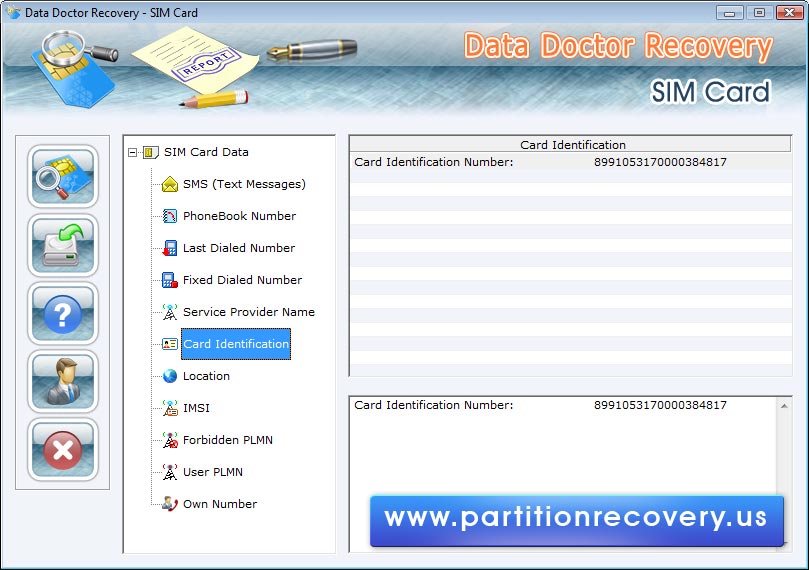
Task: Click the About user profile button
Action: coord(62,382)
